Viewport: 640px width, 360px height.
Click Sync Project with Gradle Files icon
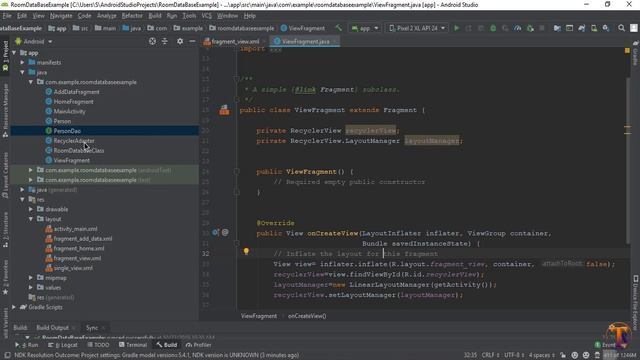tap(582, 28)
